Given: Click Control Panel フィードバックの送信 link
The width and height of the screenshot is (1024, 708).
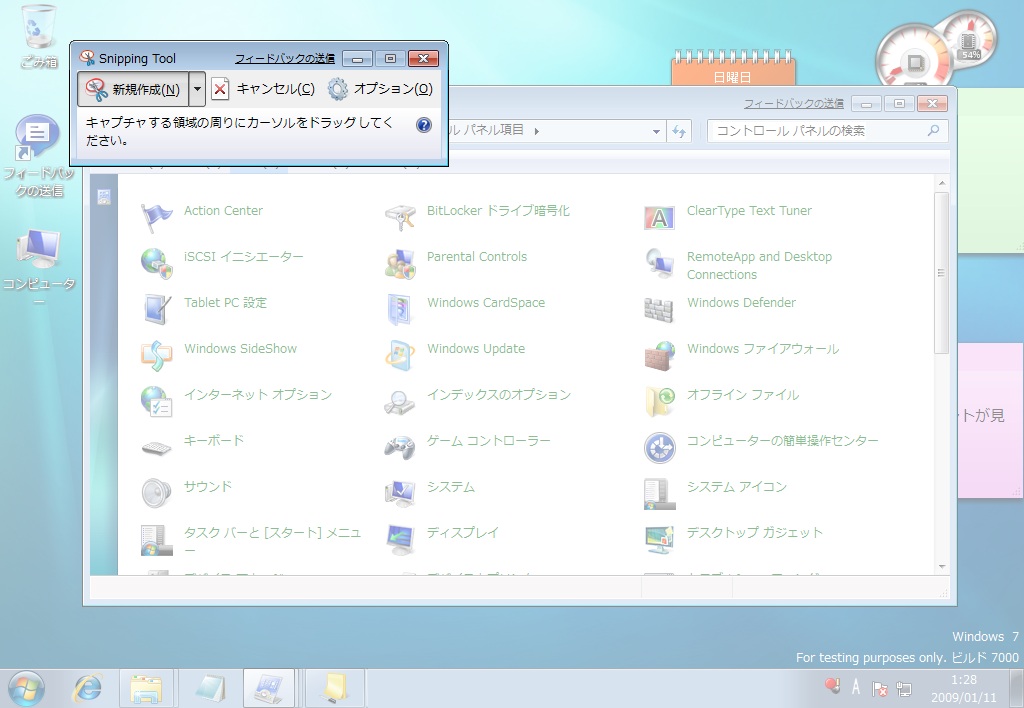Looking at the screenshot, I should click(793, 103).
